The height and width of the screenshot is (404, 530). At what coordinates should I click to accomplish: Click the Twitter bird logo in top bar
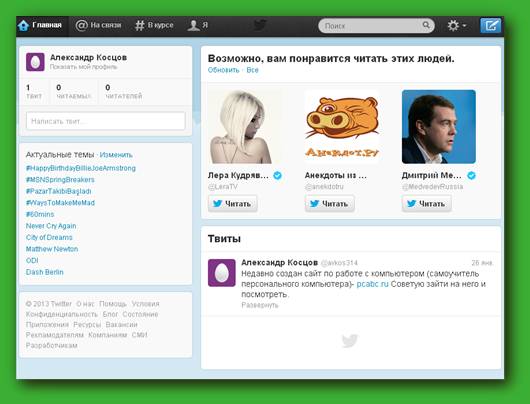pos(260,25)
